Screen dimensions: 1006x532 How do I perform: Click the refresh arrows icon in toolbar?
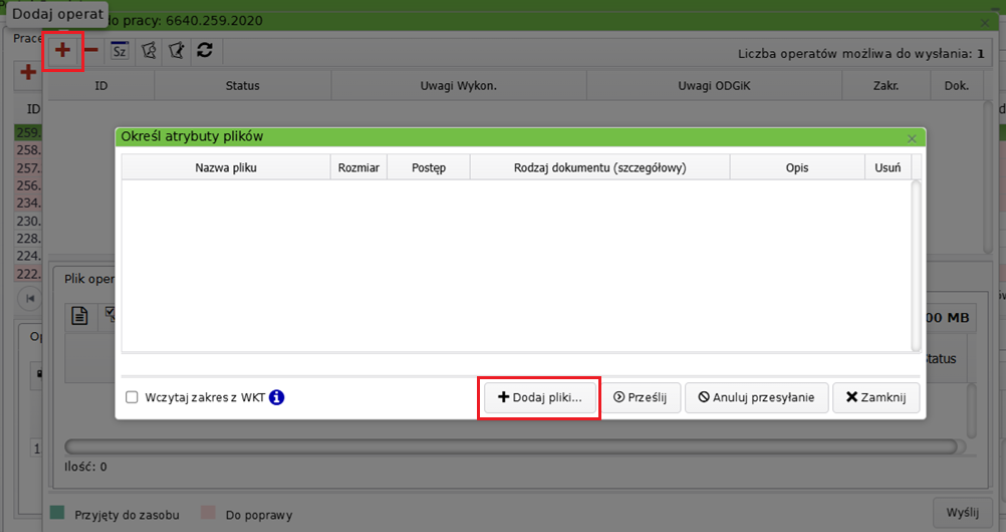pyautogui.click(x=204, y=51)
